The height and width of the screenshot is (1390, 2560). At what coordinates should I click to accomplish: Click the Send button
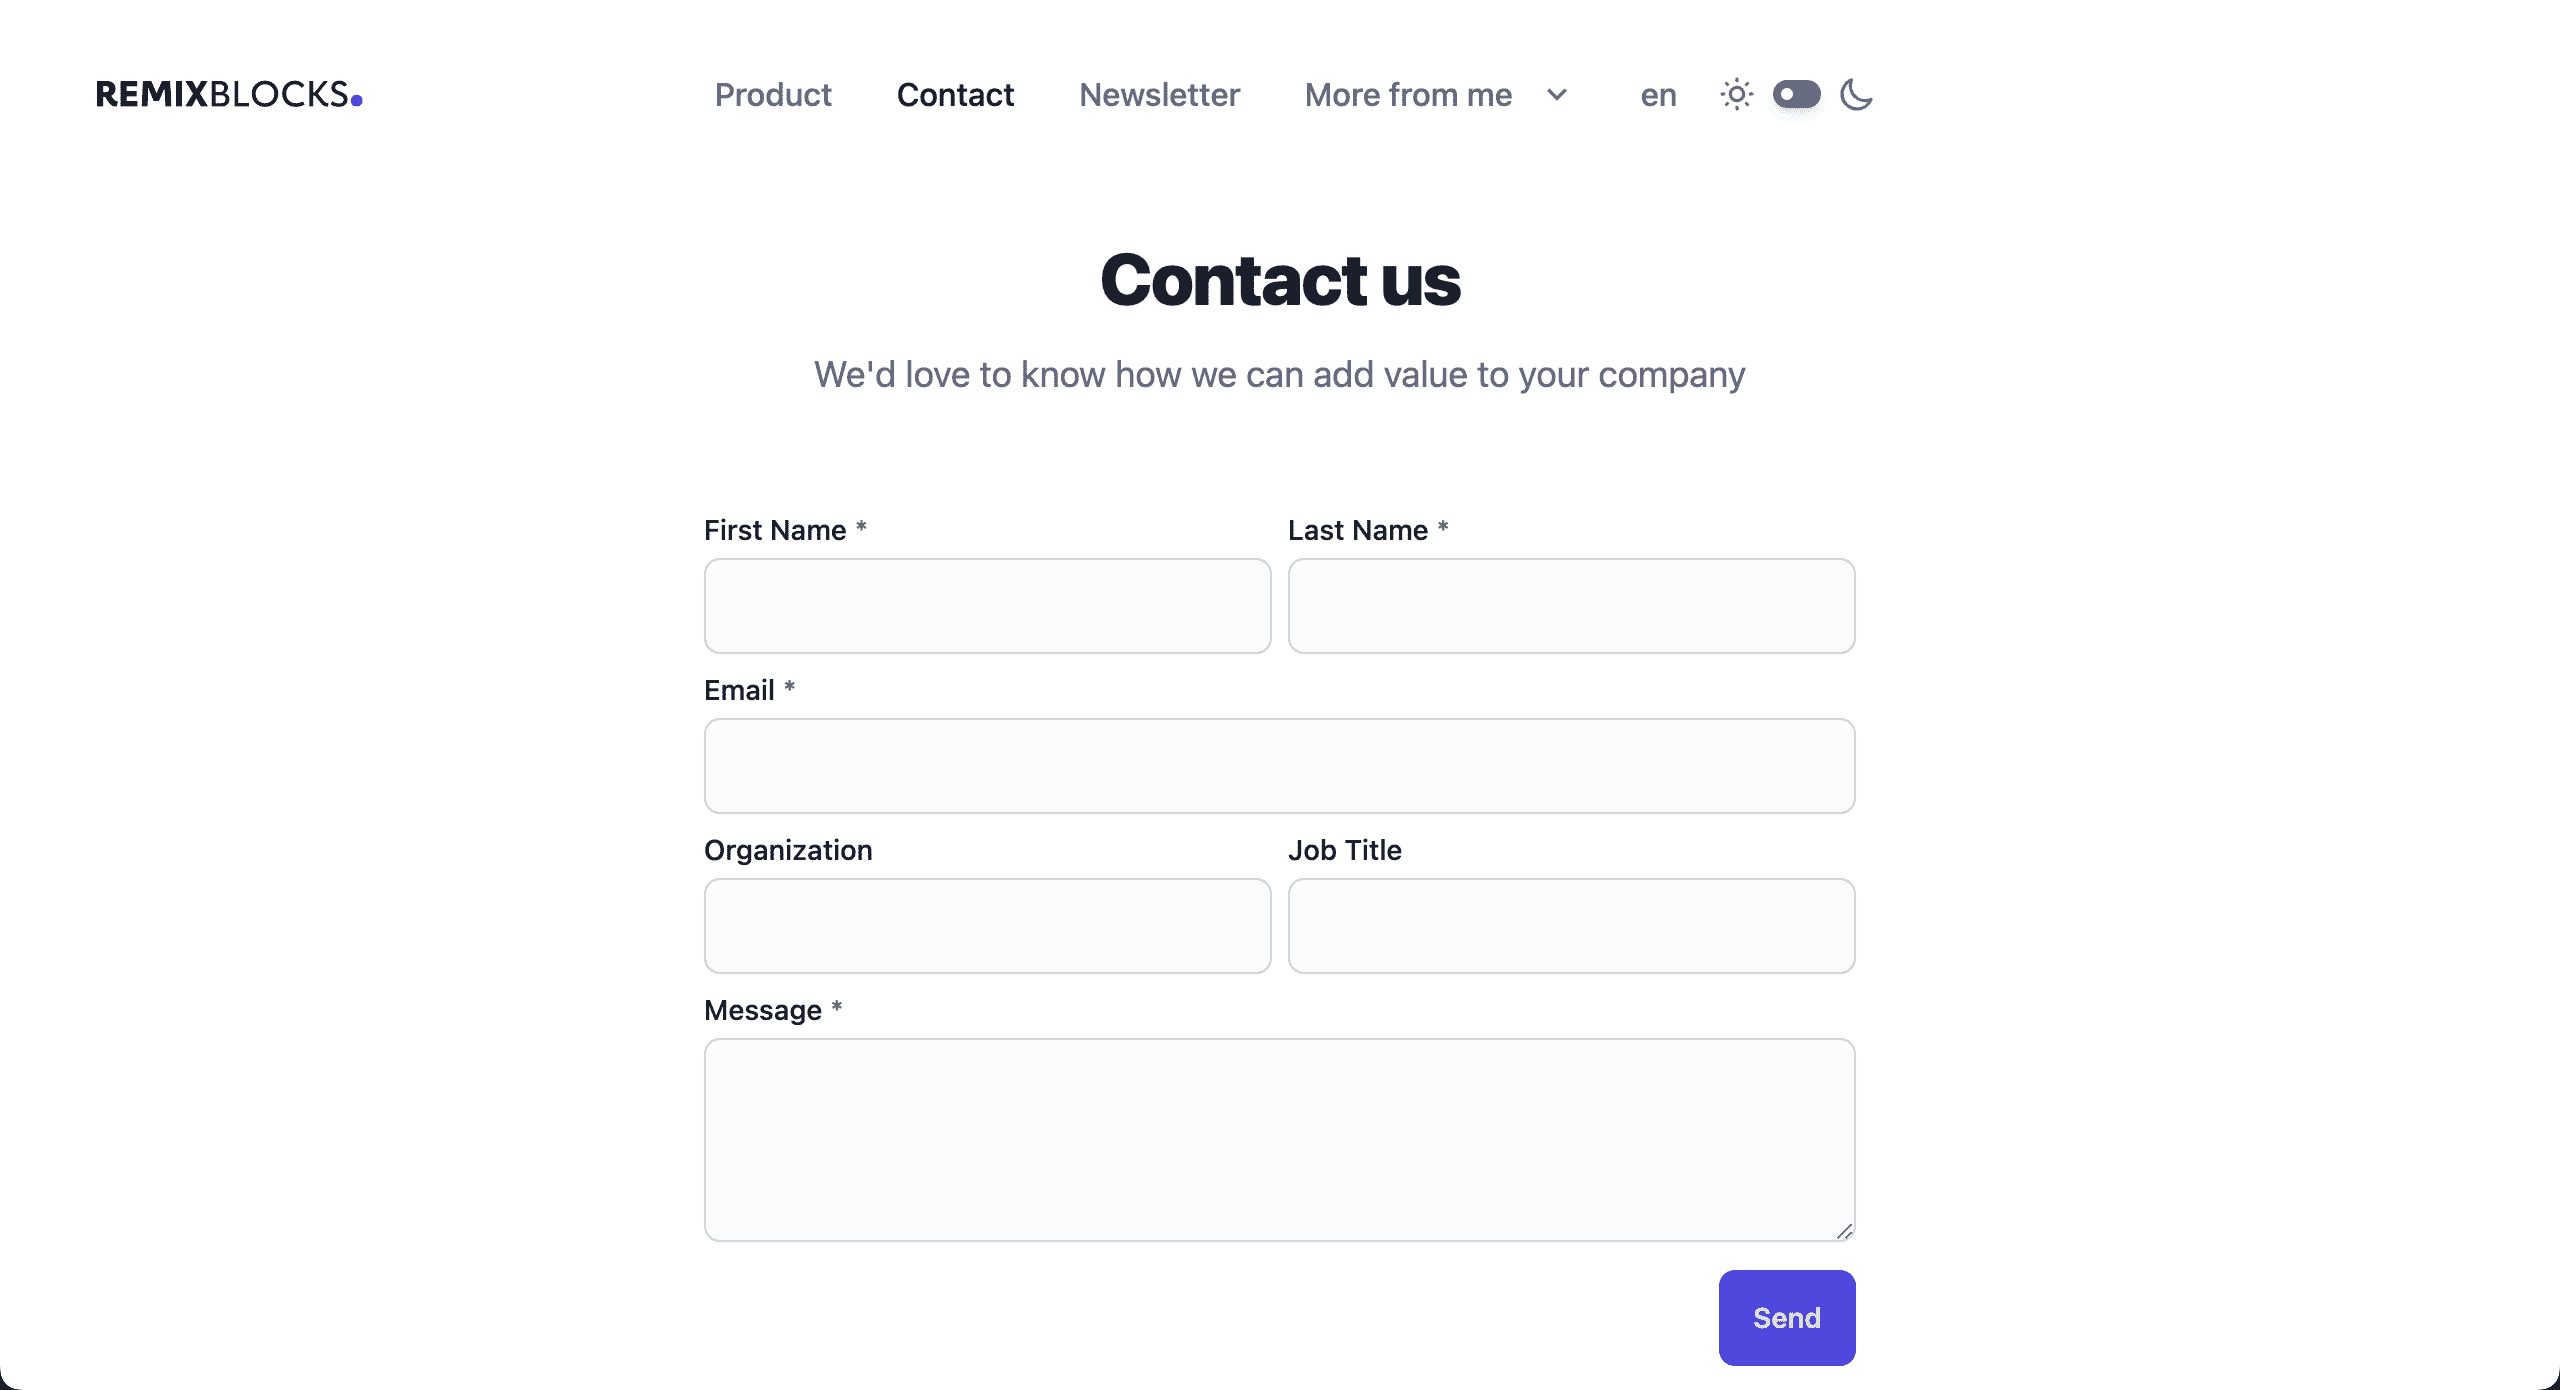point(1788,1316)
